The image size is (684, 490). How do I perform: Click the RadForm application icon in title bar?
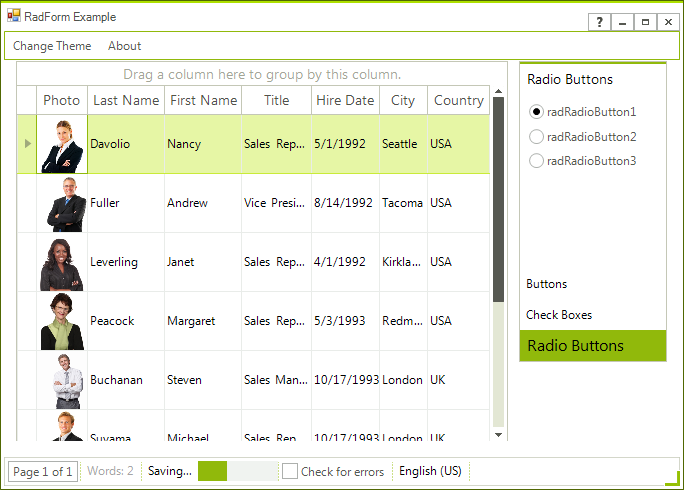(14, 16)
